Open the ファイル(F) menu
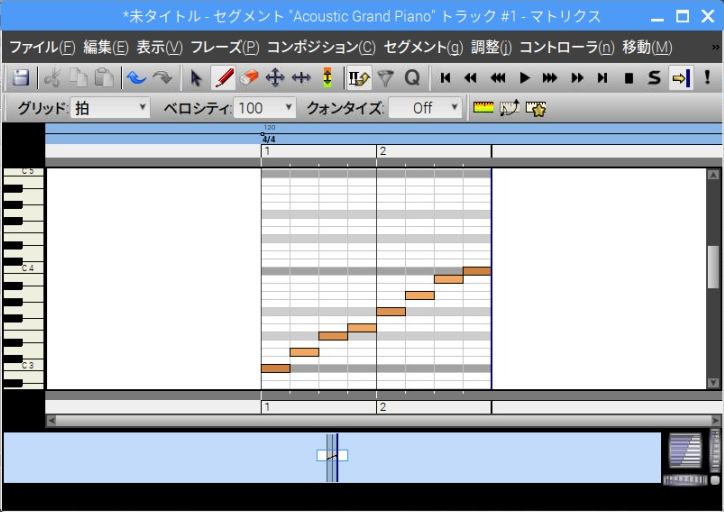 [x=42, y=47]
